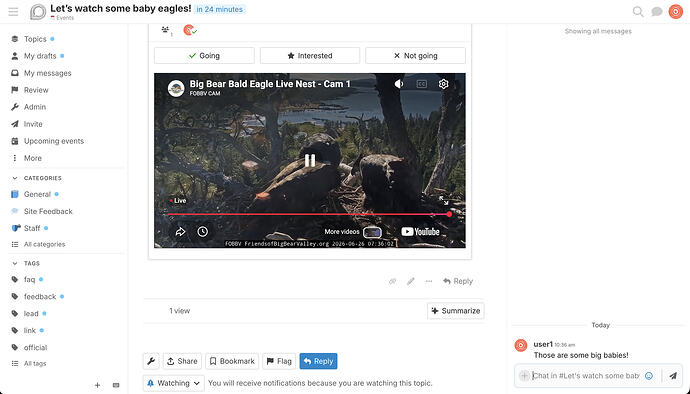Screen dimensions: 690x394
Task: Open the official tag
Action: [35, 347]
